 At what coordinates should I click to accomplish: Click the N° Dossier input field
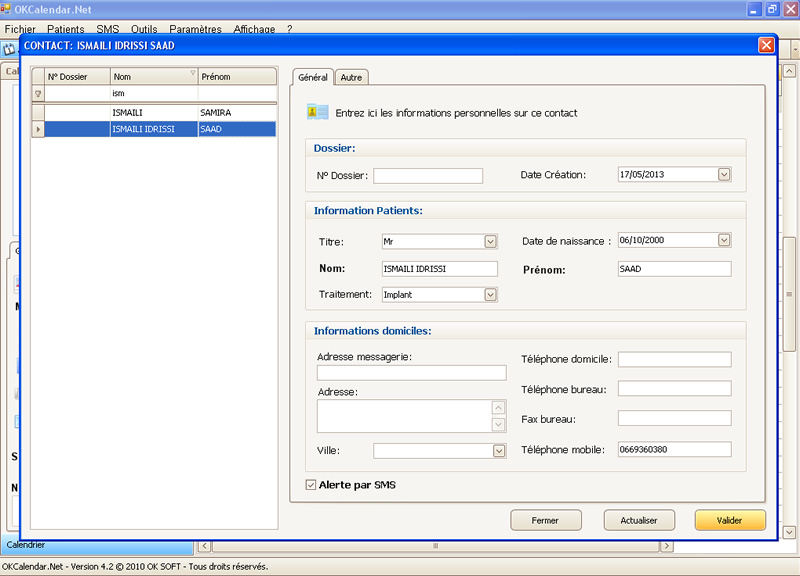click(428, 176)
